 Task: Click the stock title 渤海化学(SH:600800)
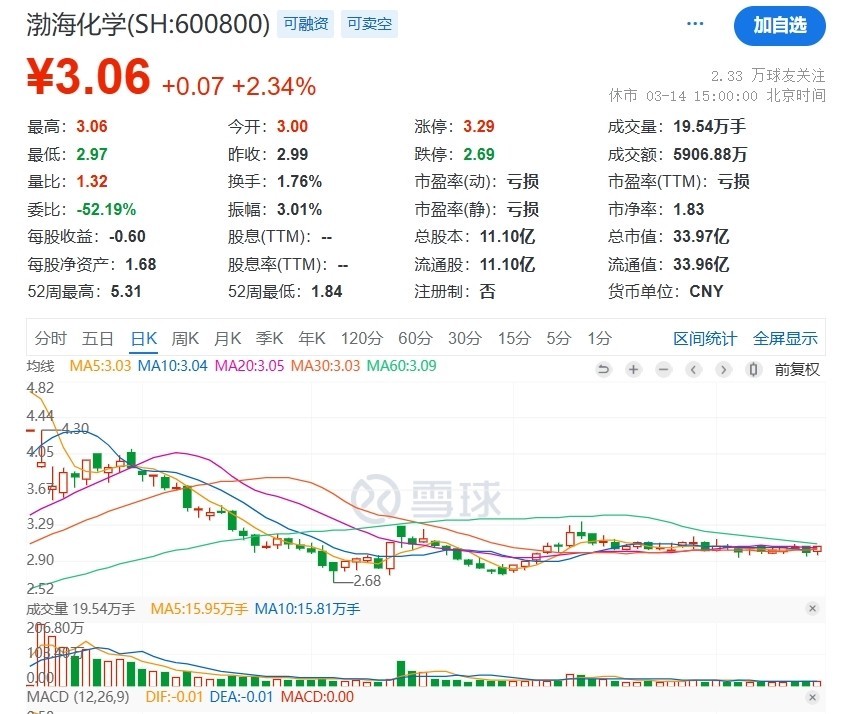click(x=148, y=24)
